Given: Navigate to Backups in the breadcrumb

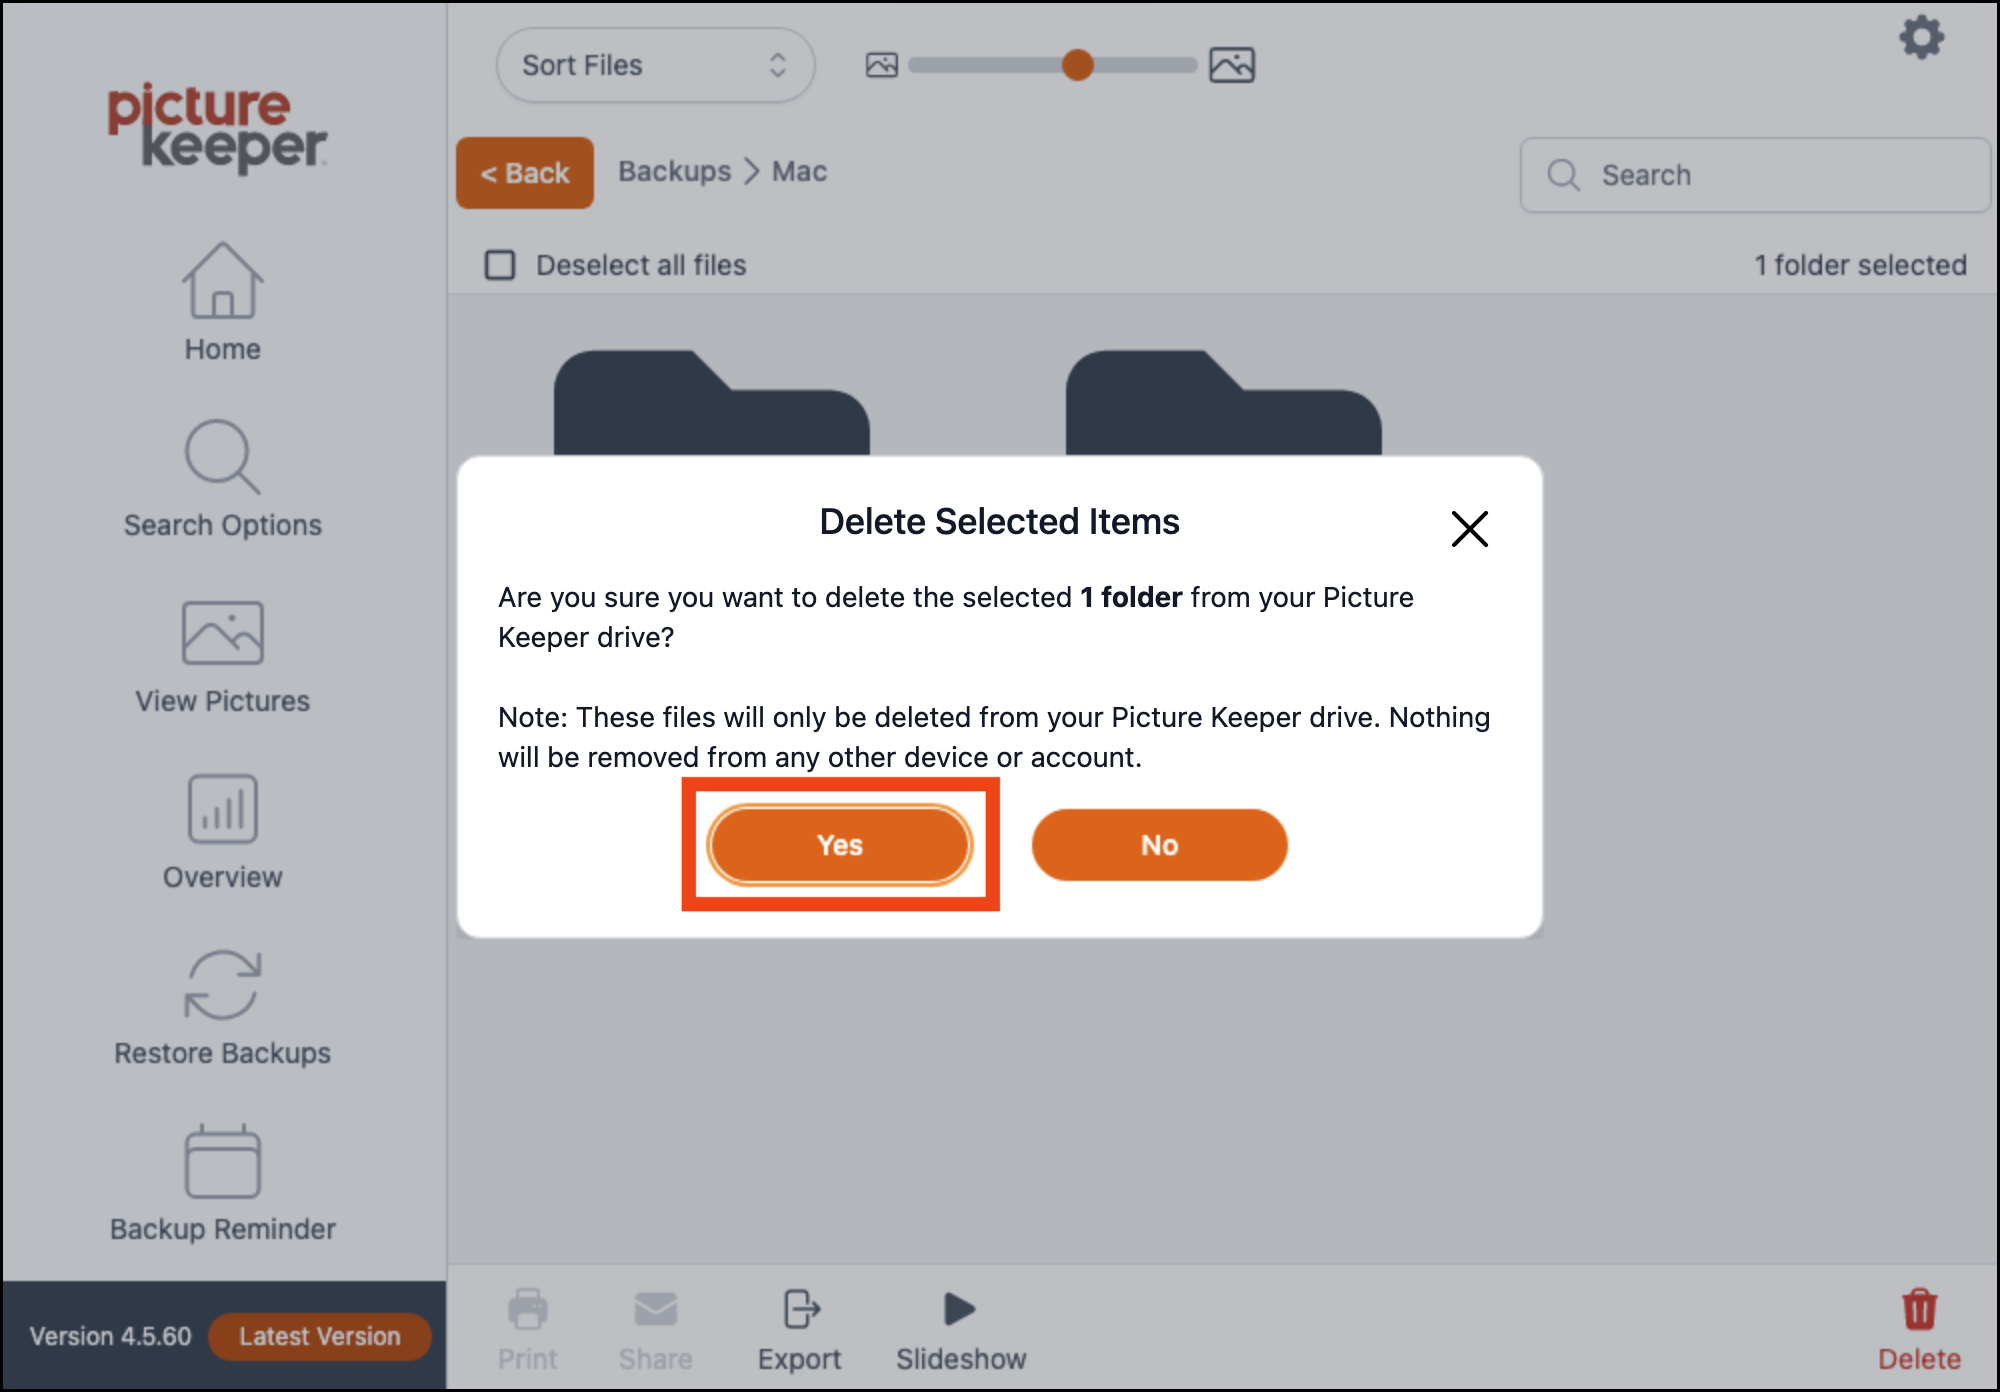Looking at the screenshot, I should pos(675,171).
